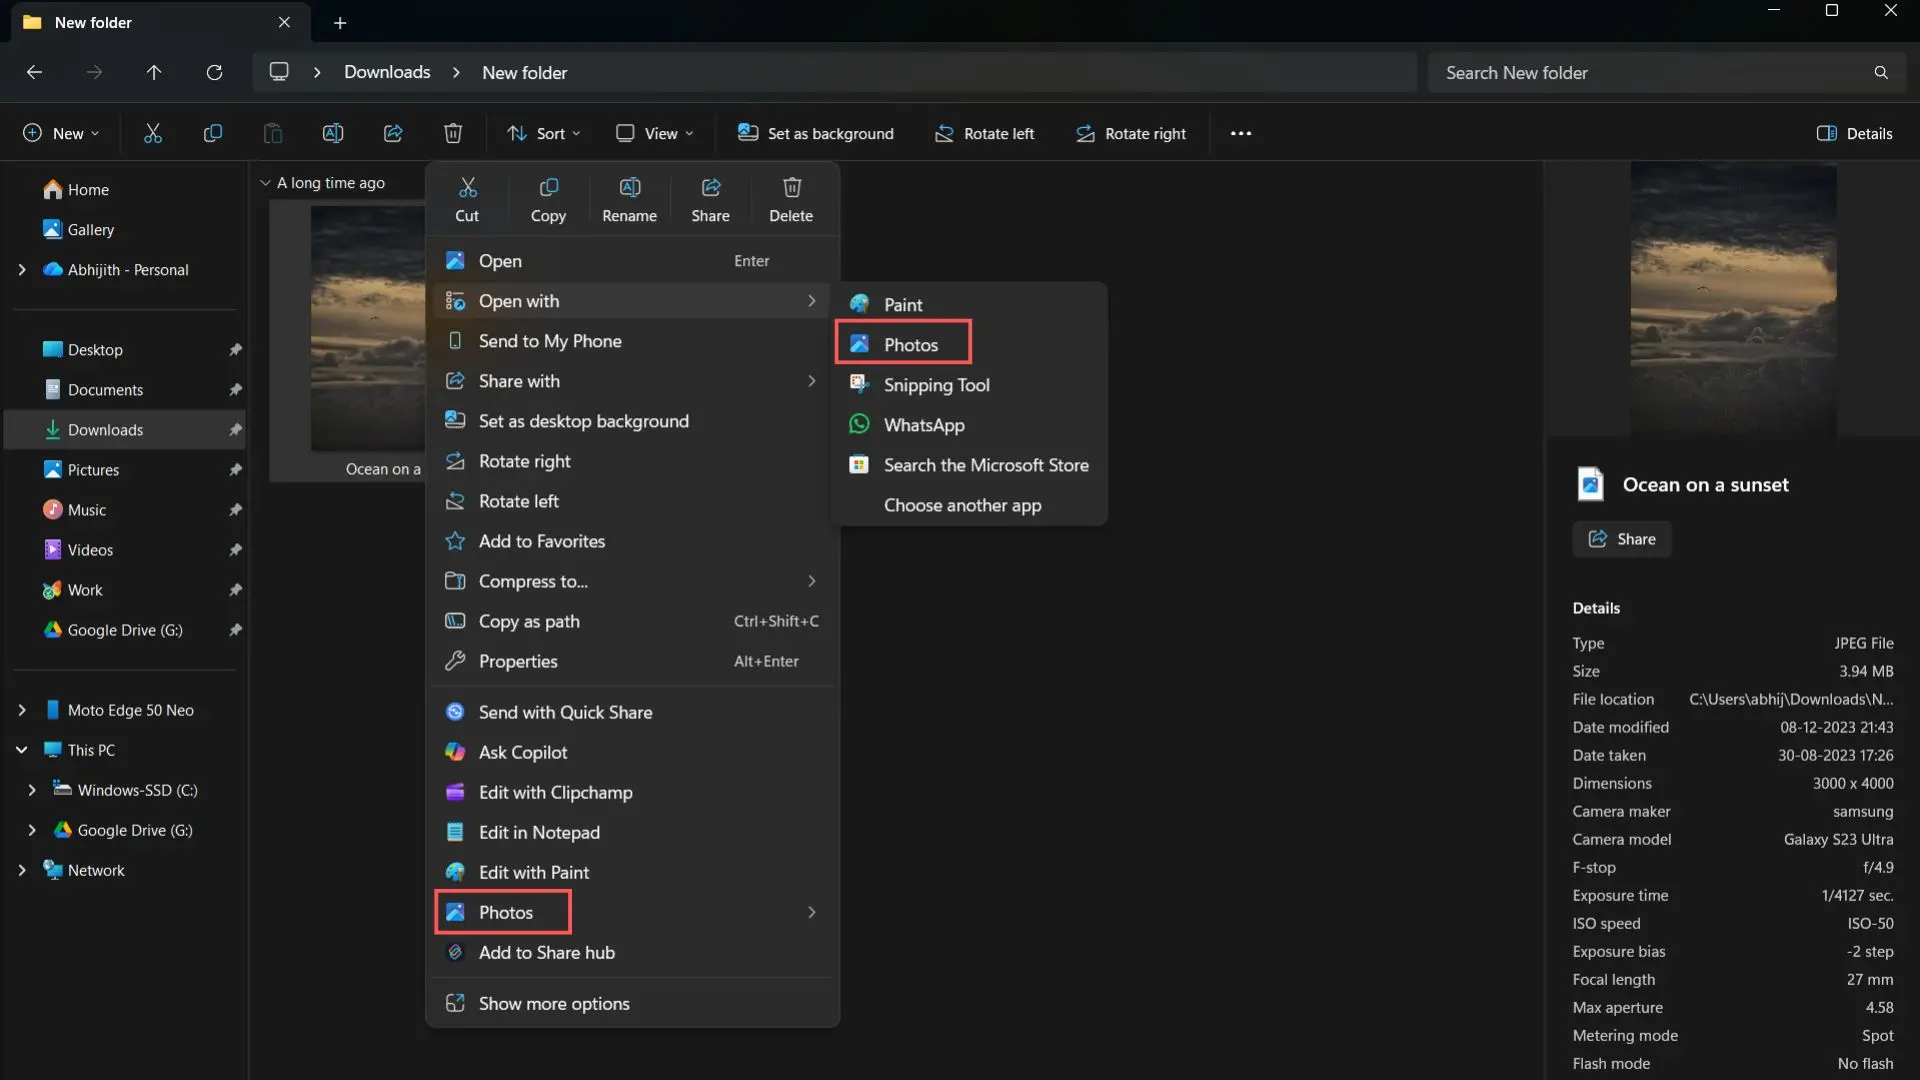Open the image with Paint
This screenshot has width=1920, height=1080.
coord(902,303)
